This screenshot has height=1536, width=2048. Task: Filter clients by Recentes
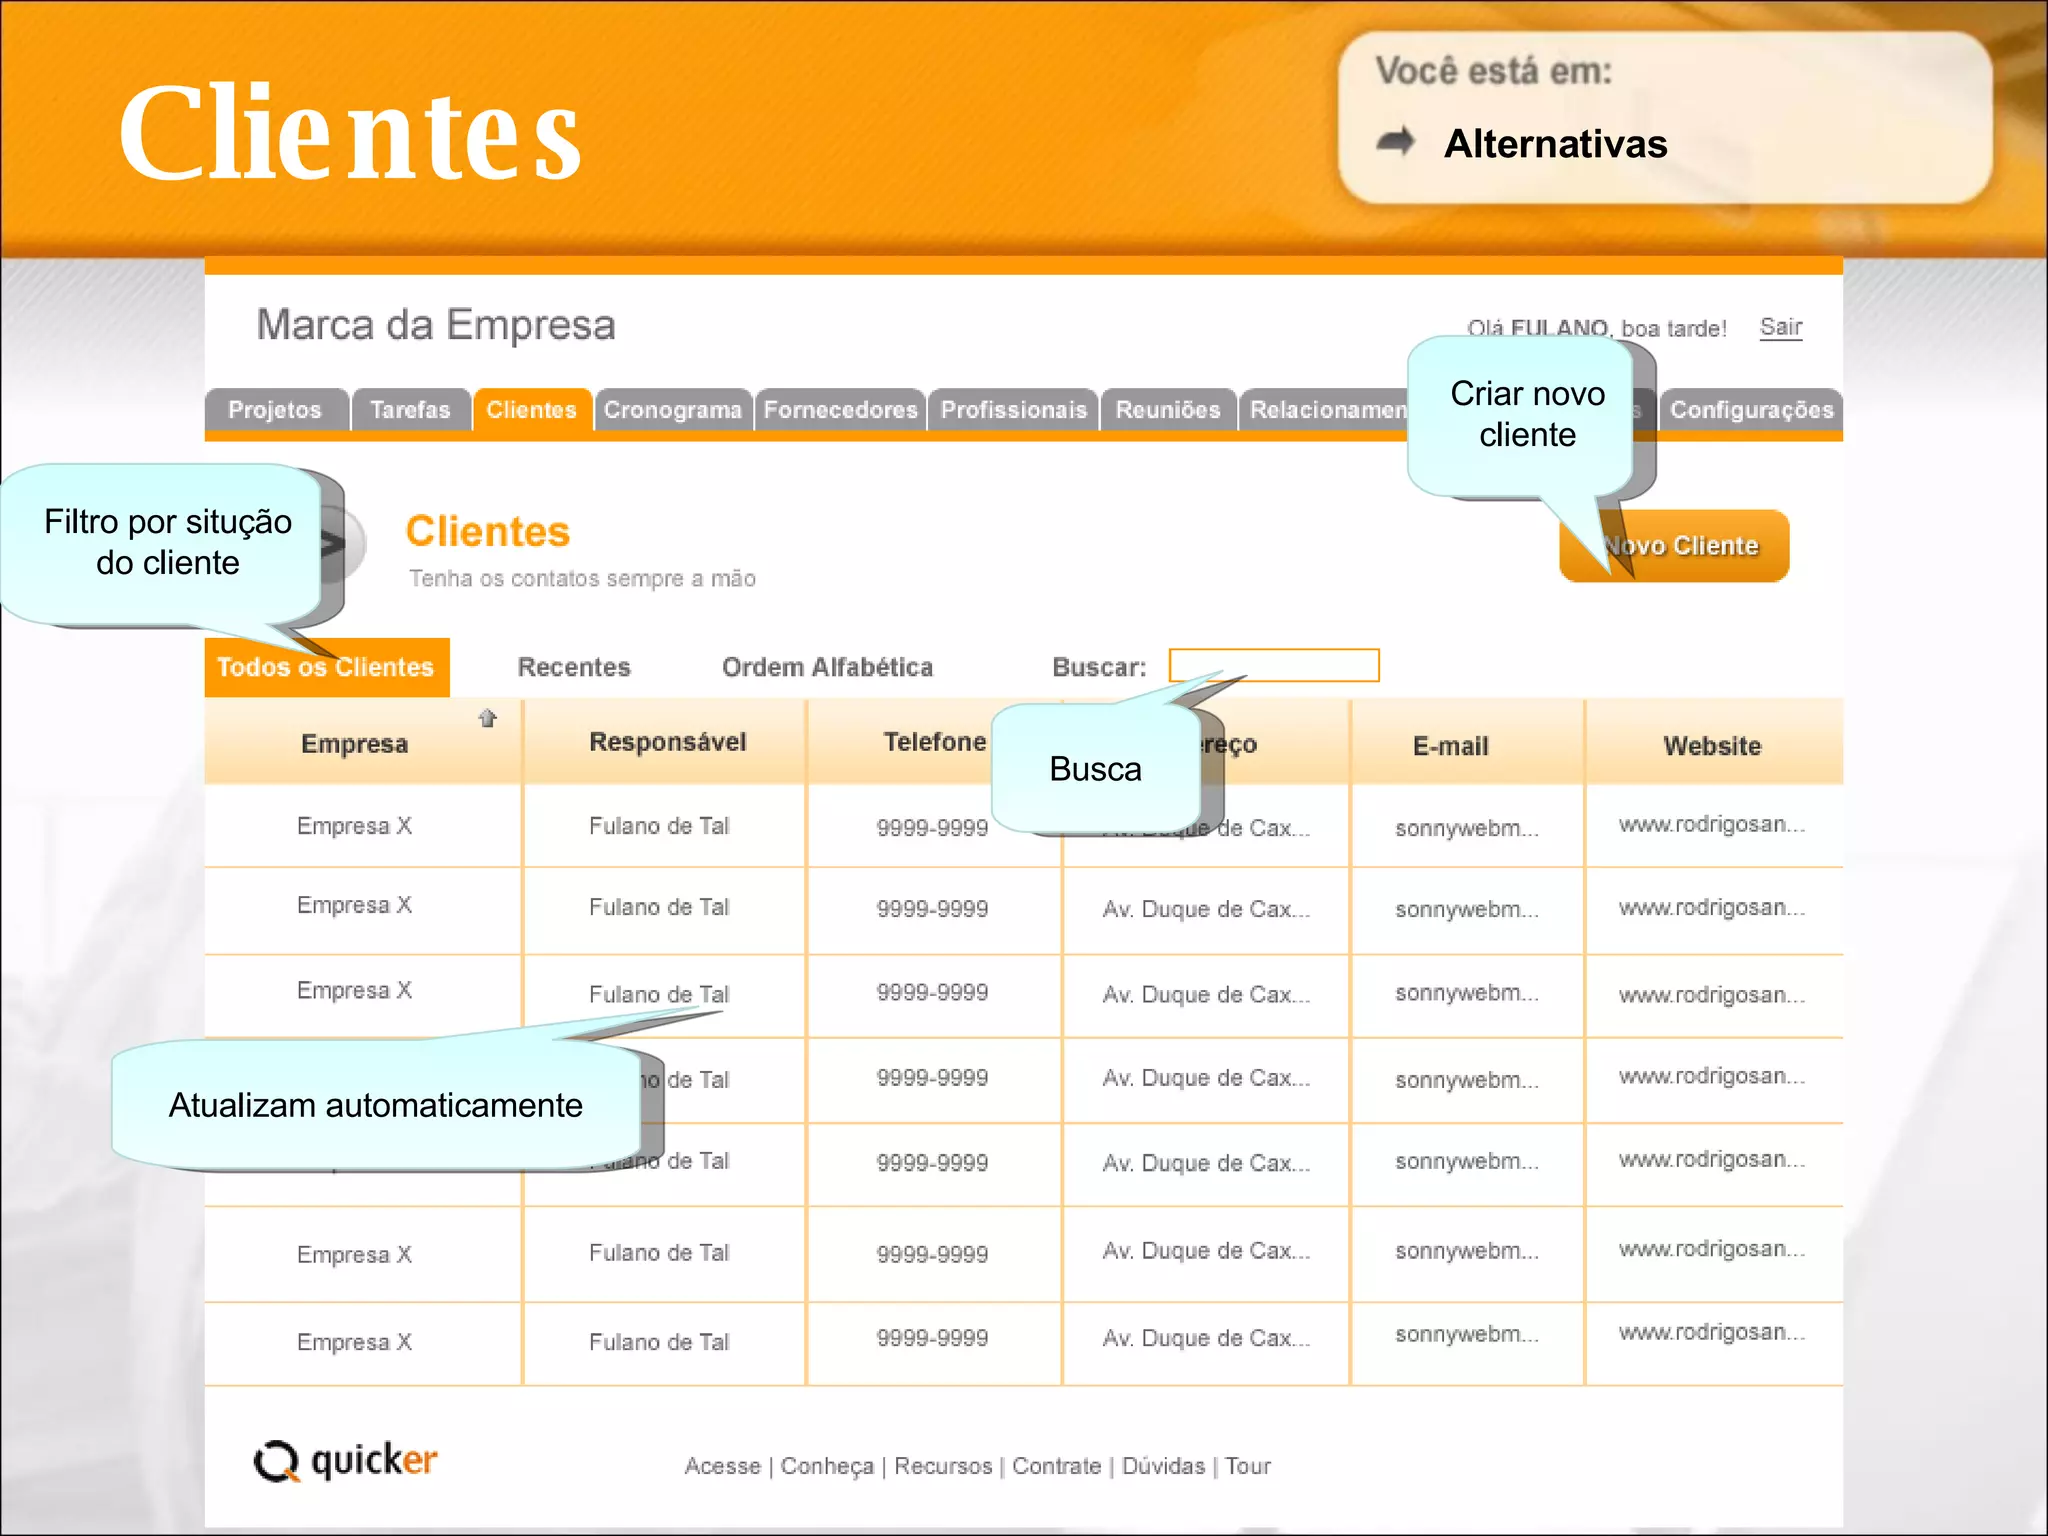[574, 667]
